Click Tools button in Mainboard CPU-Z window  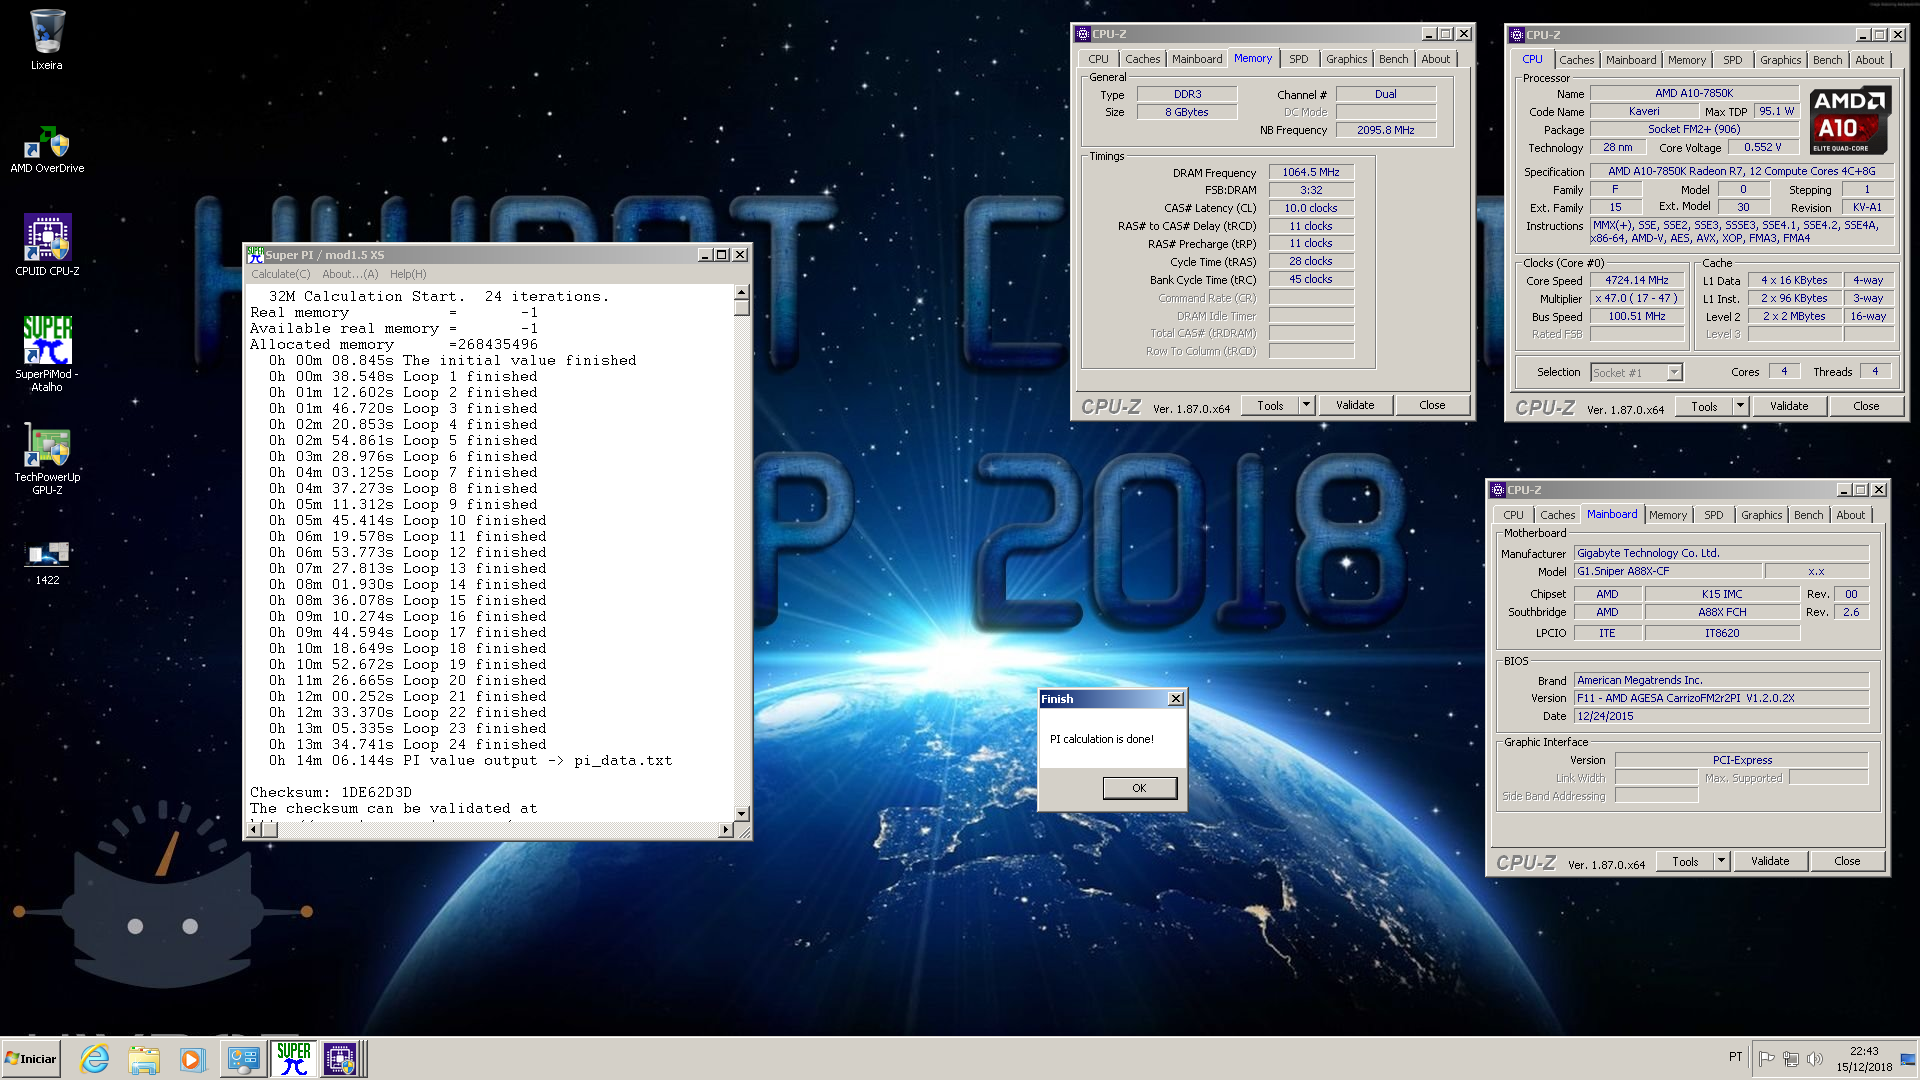pos(1685,862)
